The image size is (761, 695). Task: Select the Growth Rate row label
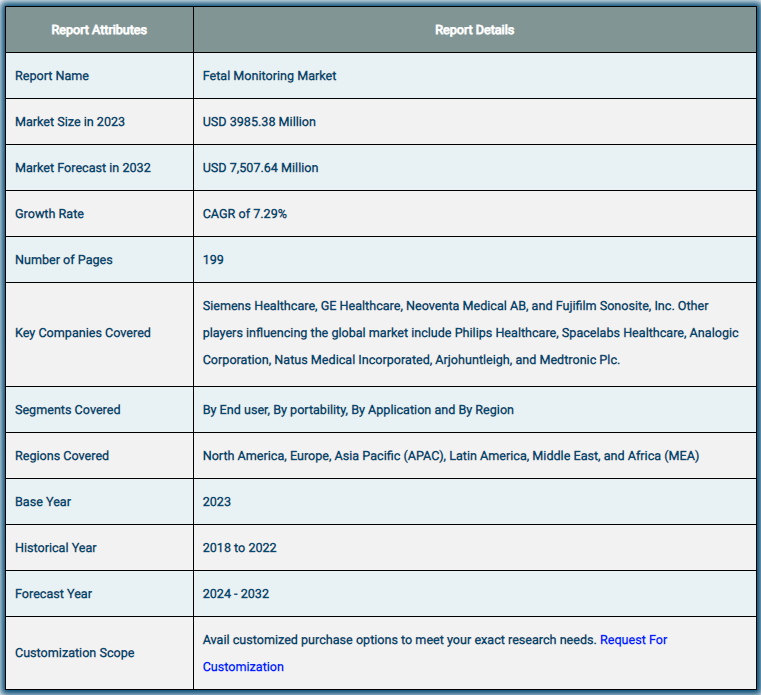[x=50, y=214]
